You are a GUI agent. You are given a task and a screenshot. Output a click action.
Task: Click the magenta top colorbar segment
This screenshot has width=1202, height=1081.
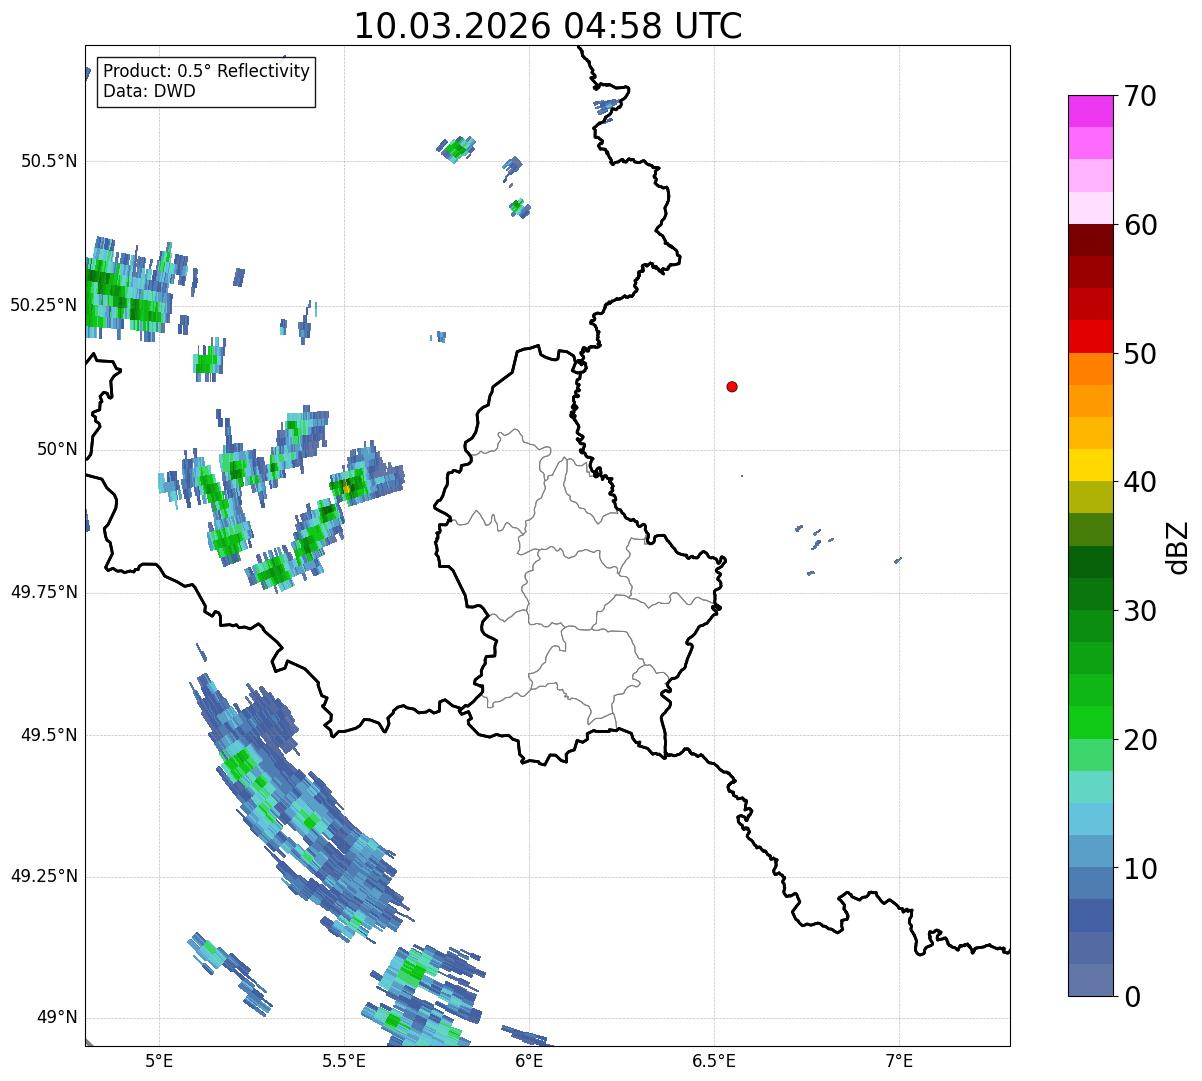(1091, 111)
